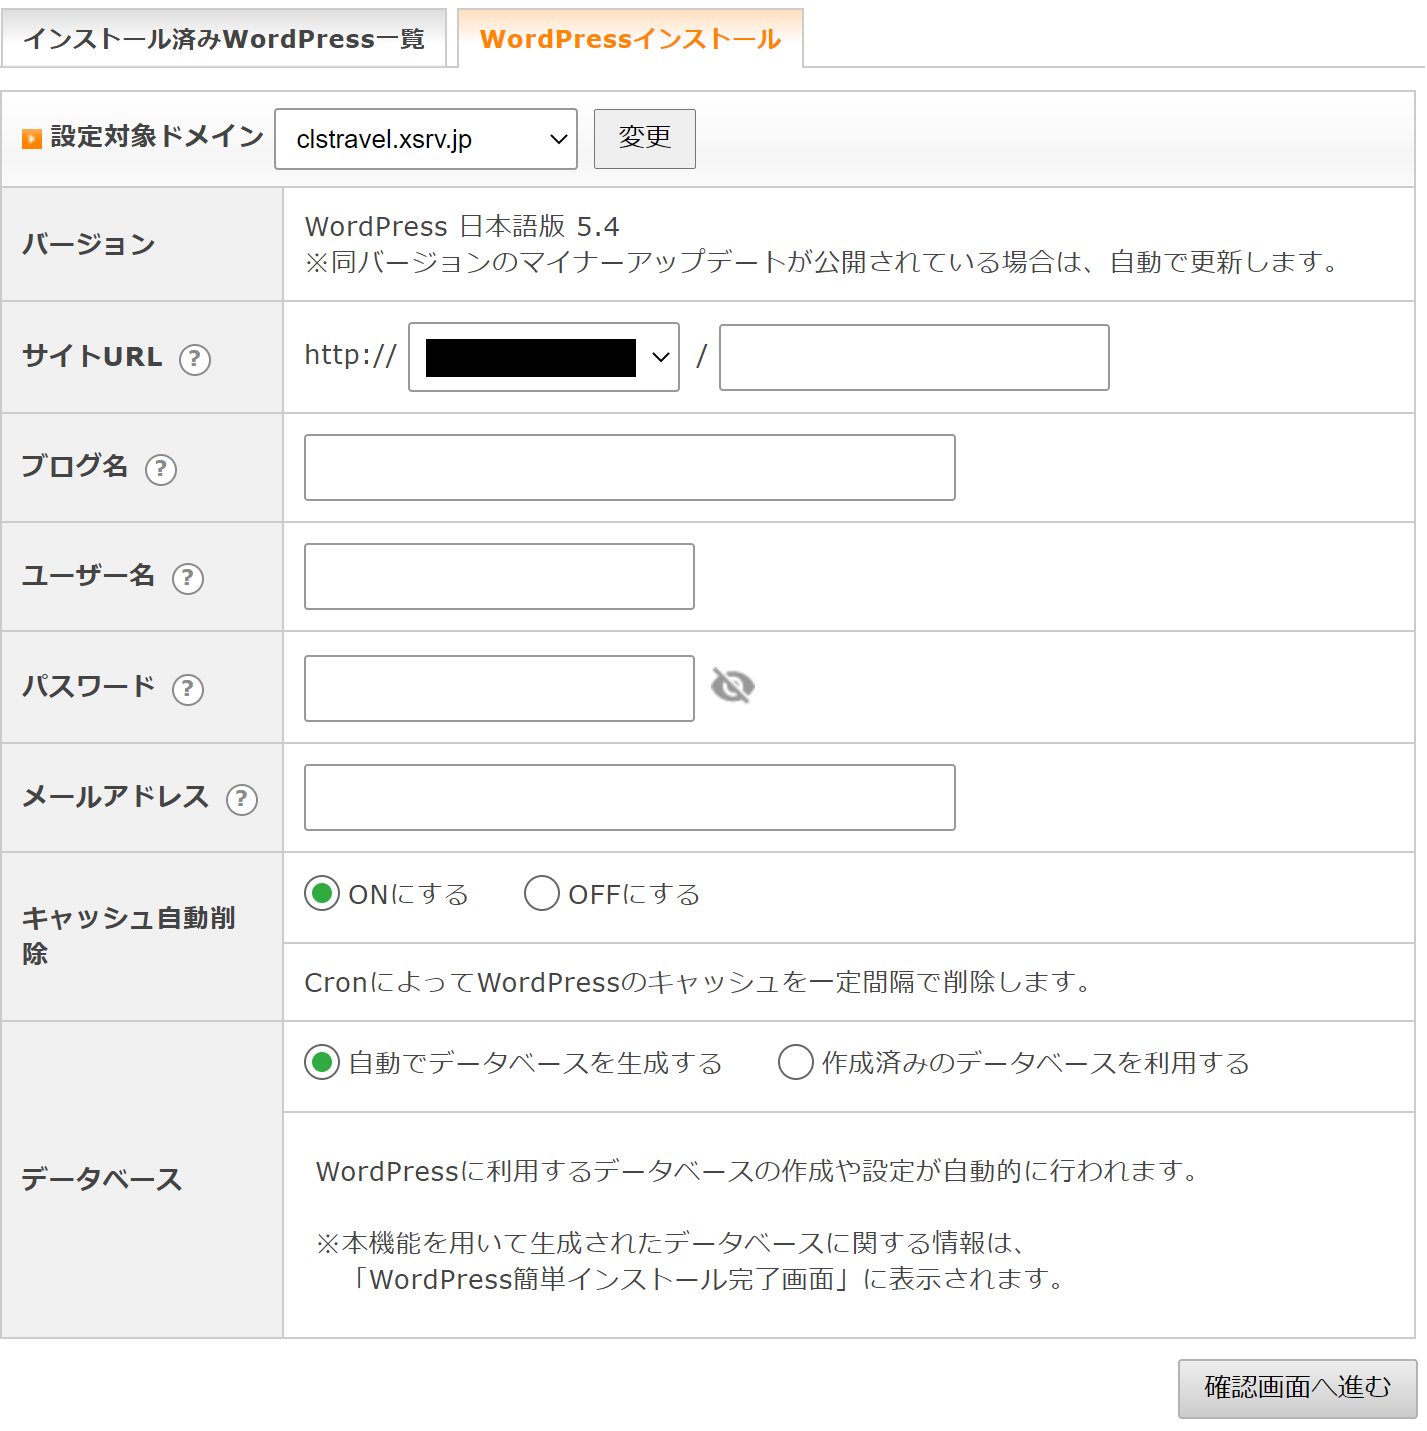1427x1431 pixels.
Task: Focus the メールアドレス input field
Action: [x=630, y=797]
